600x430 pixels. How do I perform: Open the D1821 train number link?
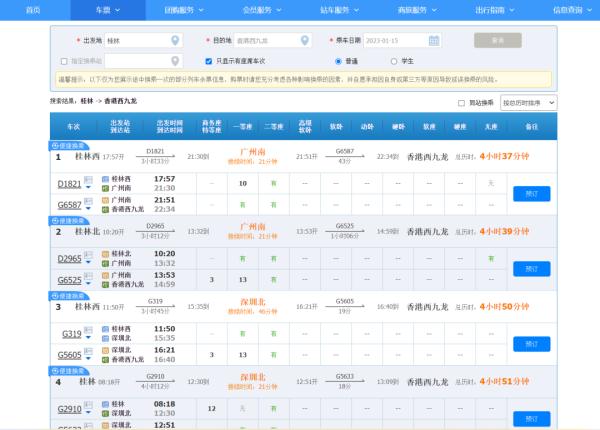[69, 184]
